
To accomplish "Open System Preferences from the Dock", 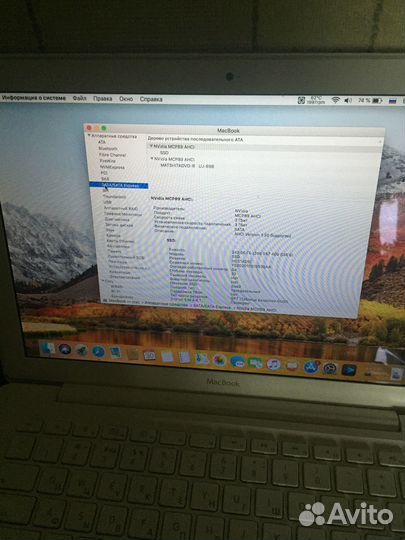I will point(330,368).
